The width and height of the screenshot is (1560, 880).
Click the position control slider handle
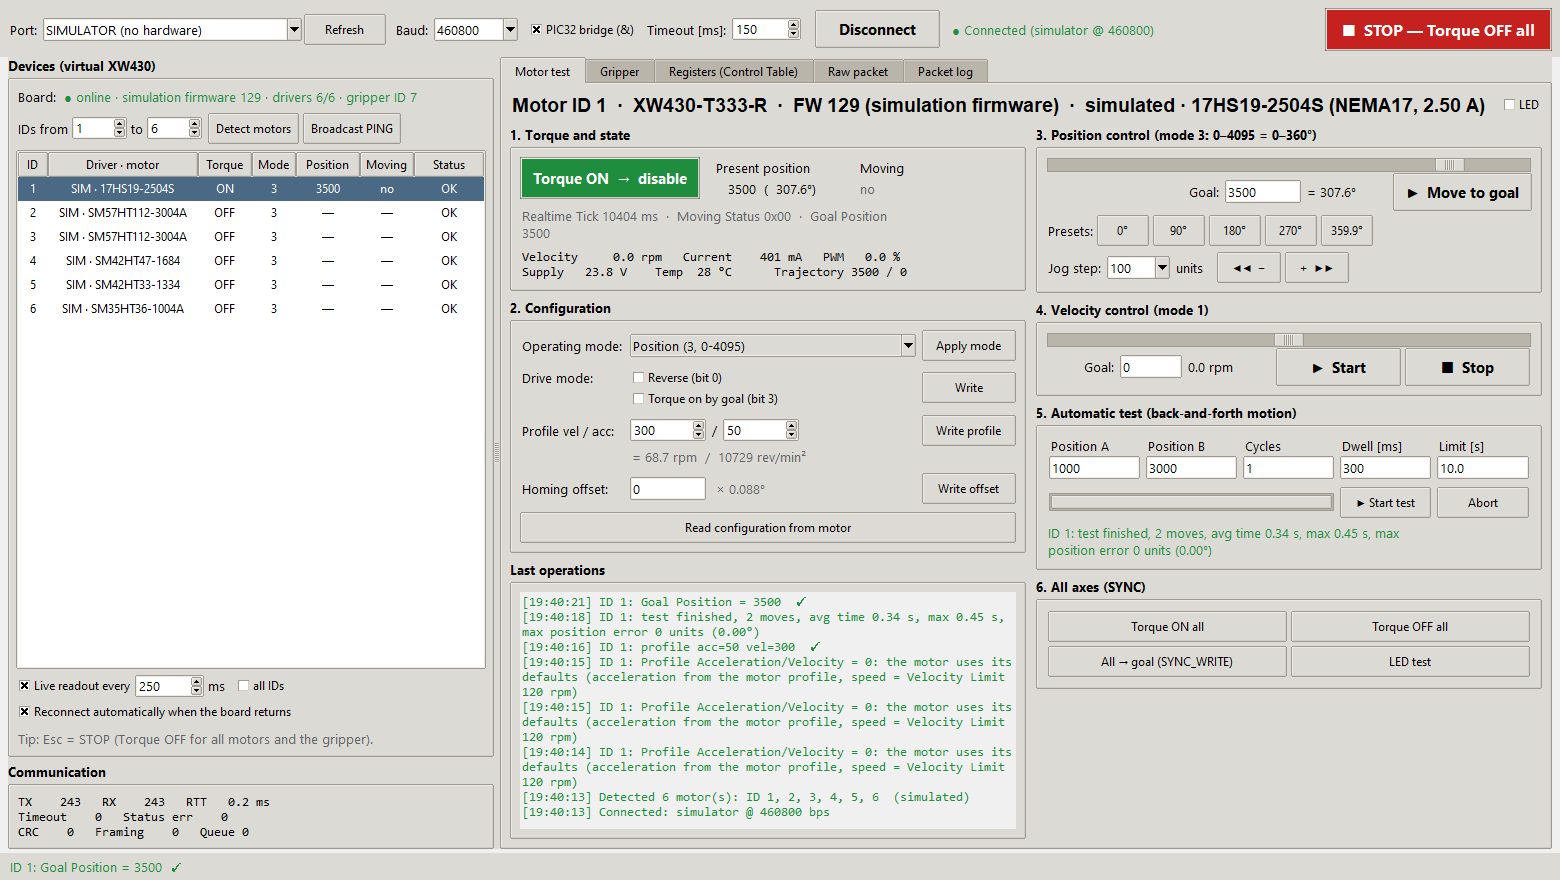point(1450,165)
